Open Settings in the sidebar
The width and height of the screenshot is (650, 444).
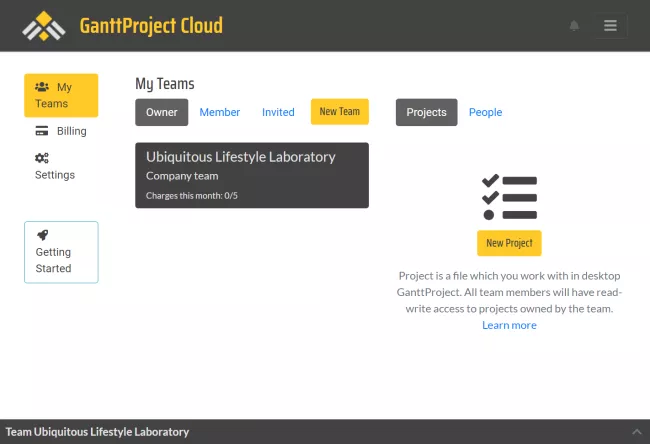coord(61,166)
